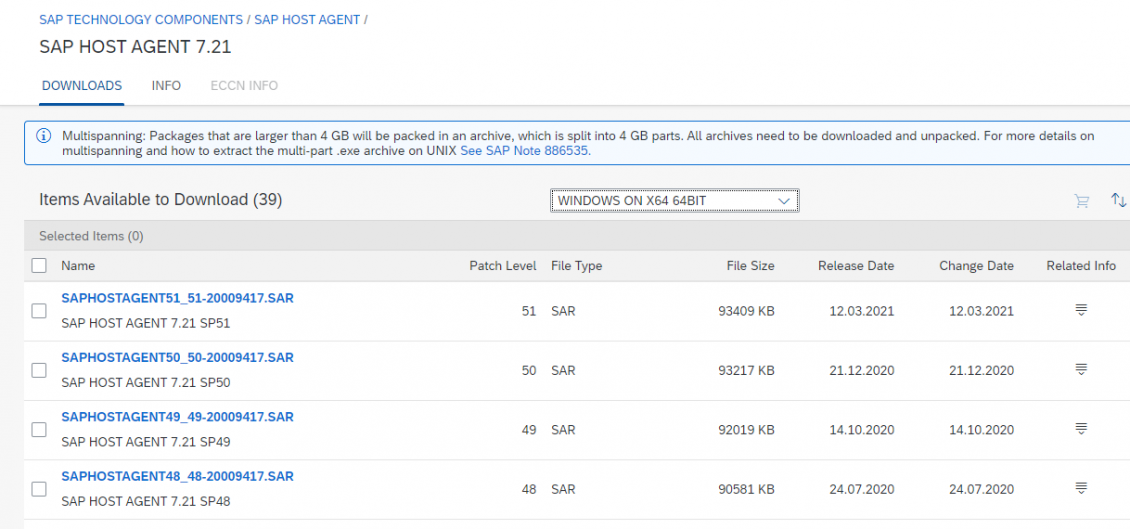Open related info for SAPHOSTAGENT49 row

[x=1080, y=429]
